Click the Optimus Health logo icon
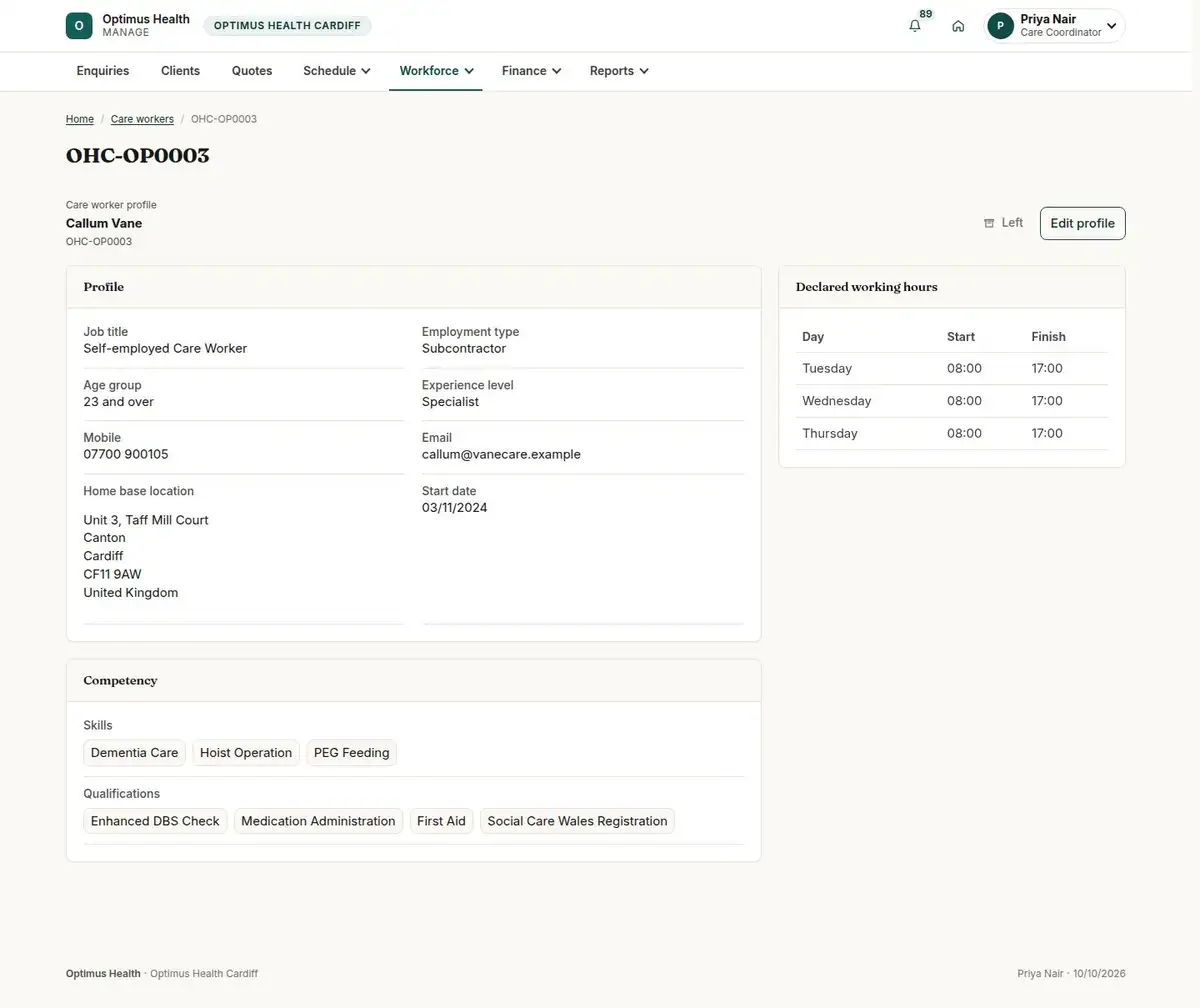This screenshot has width=1200, height=1008. [x=79, y=26]
